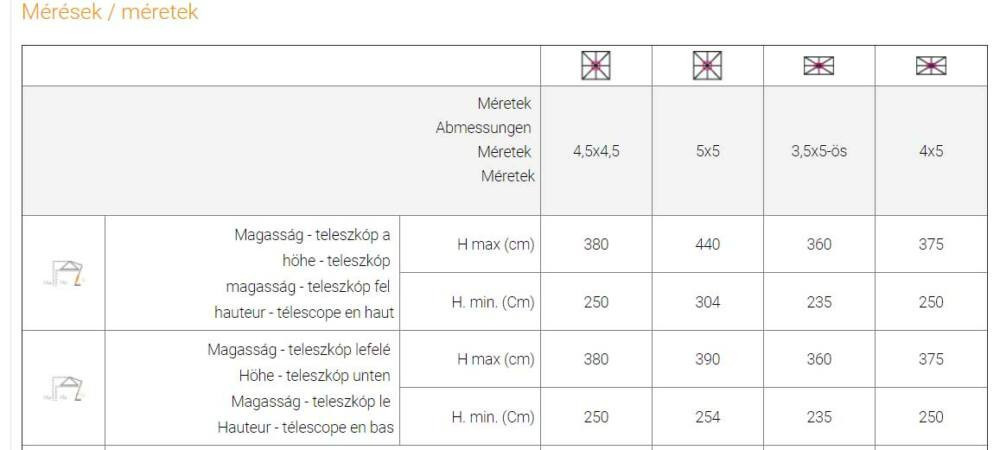Screen dimensions: 1000x450
Task: Select the 4,5x4,5 size cell
Action: click(596, 151)
